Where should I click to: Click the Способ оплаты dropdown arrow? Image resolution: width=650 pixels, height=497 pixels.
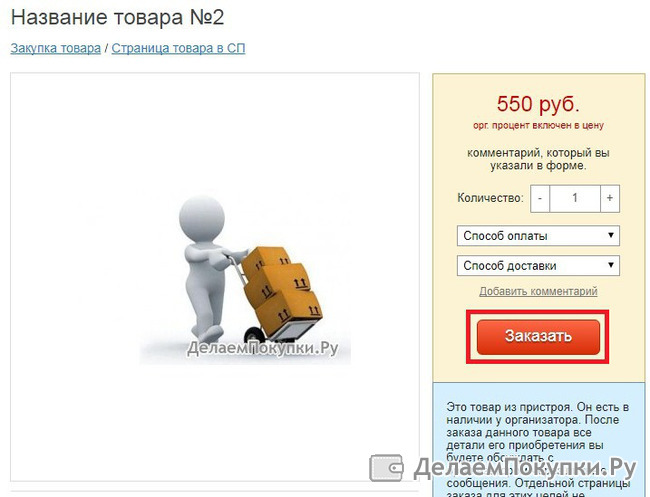610,235
